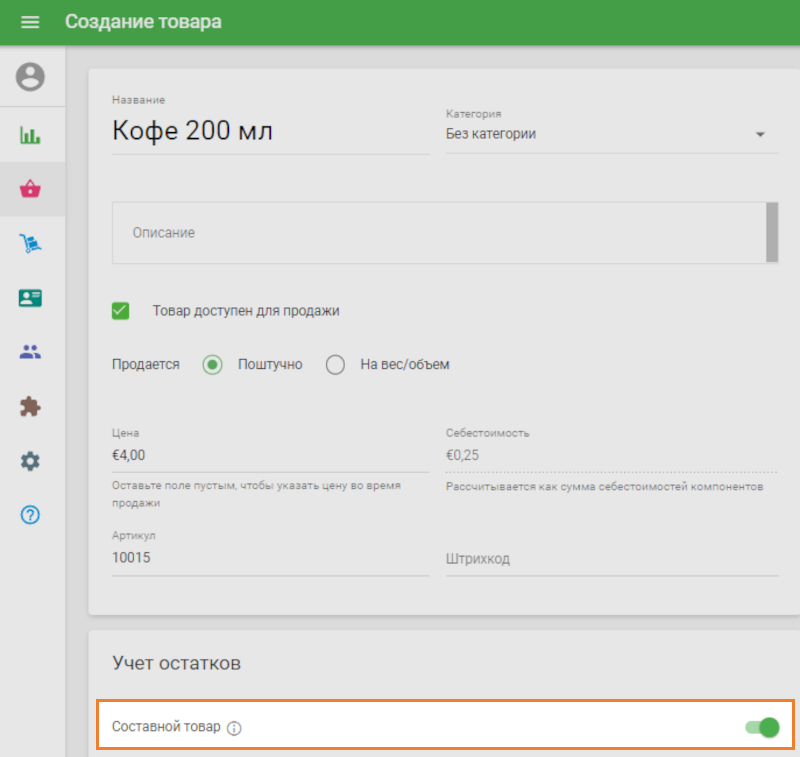Click the info icon beside Составной товар
The width and height of the screenshot is (800, 757).
(234, 728)
